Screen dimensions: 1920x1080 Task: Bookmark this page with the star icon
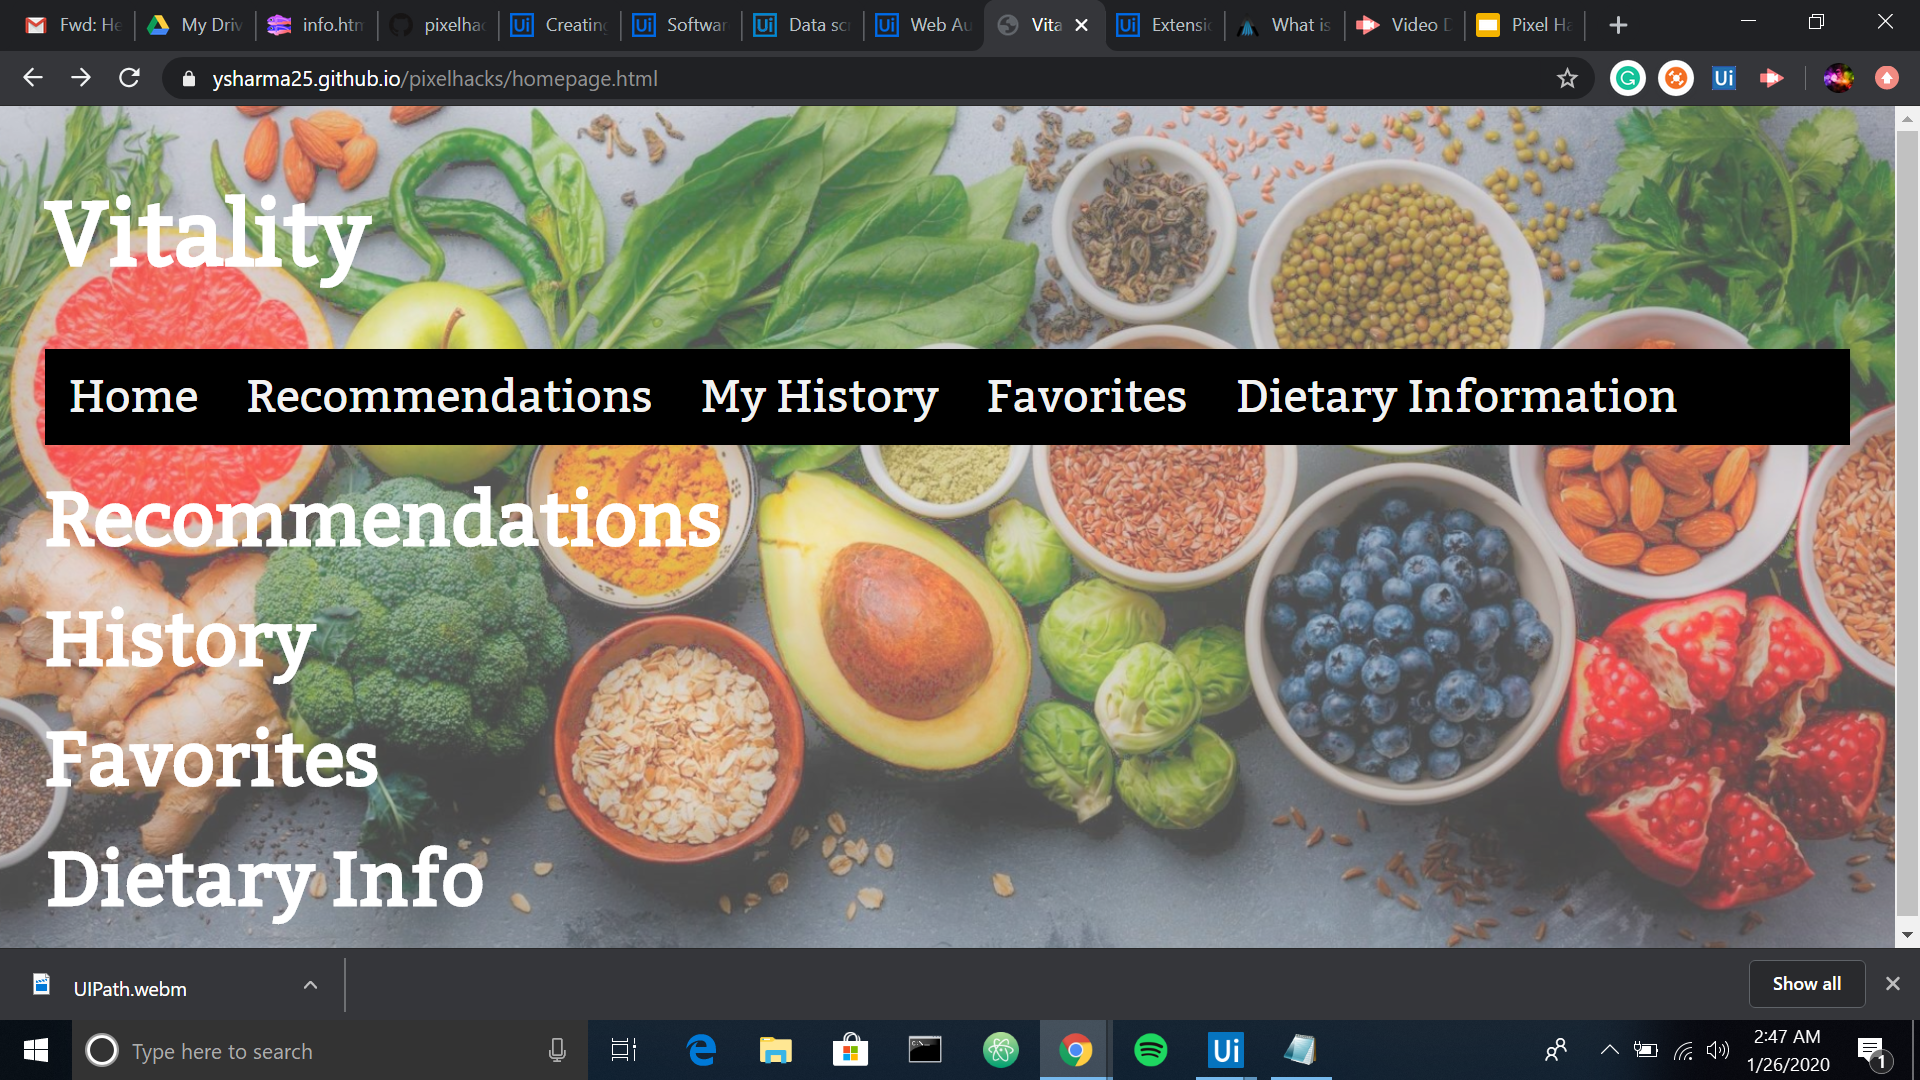(x=1567, y=78)
